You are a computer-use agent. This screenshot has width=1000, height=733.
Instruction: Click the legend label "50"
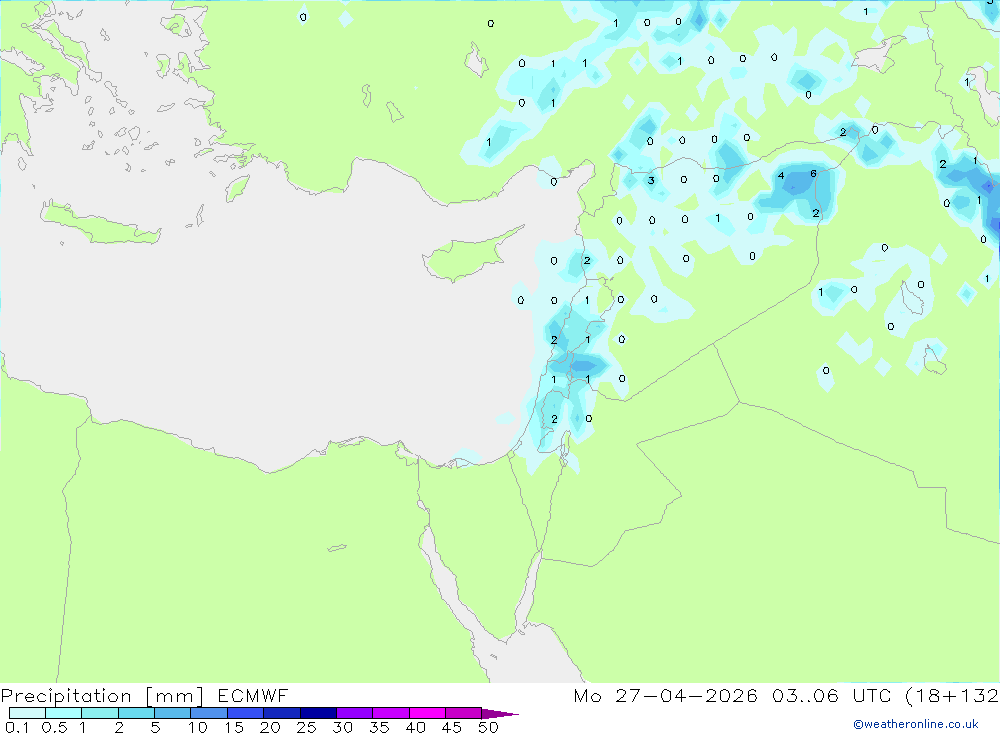[489, 727]
